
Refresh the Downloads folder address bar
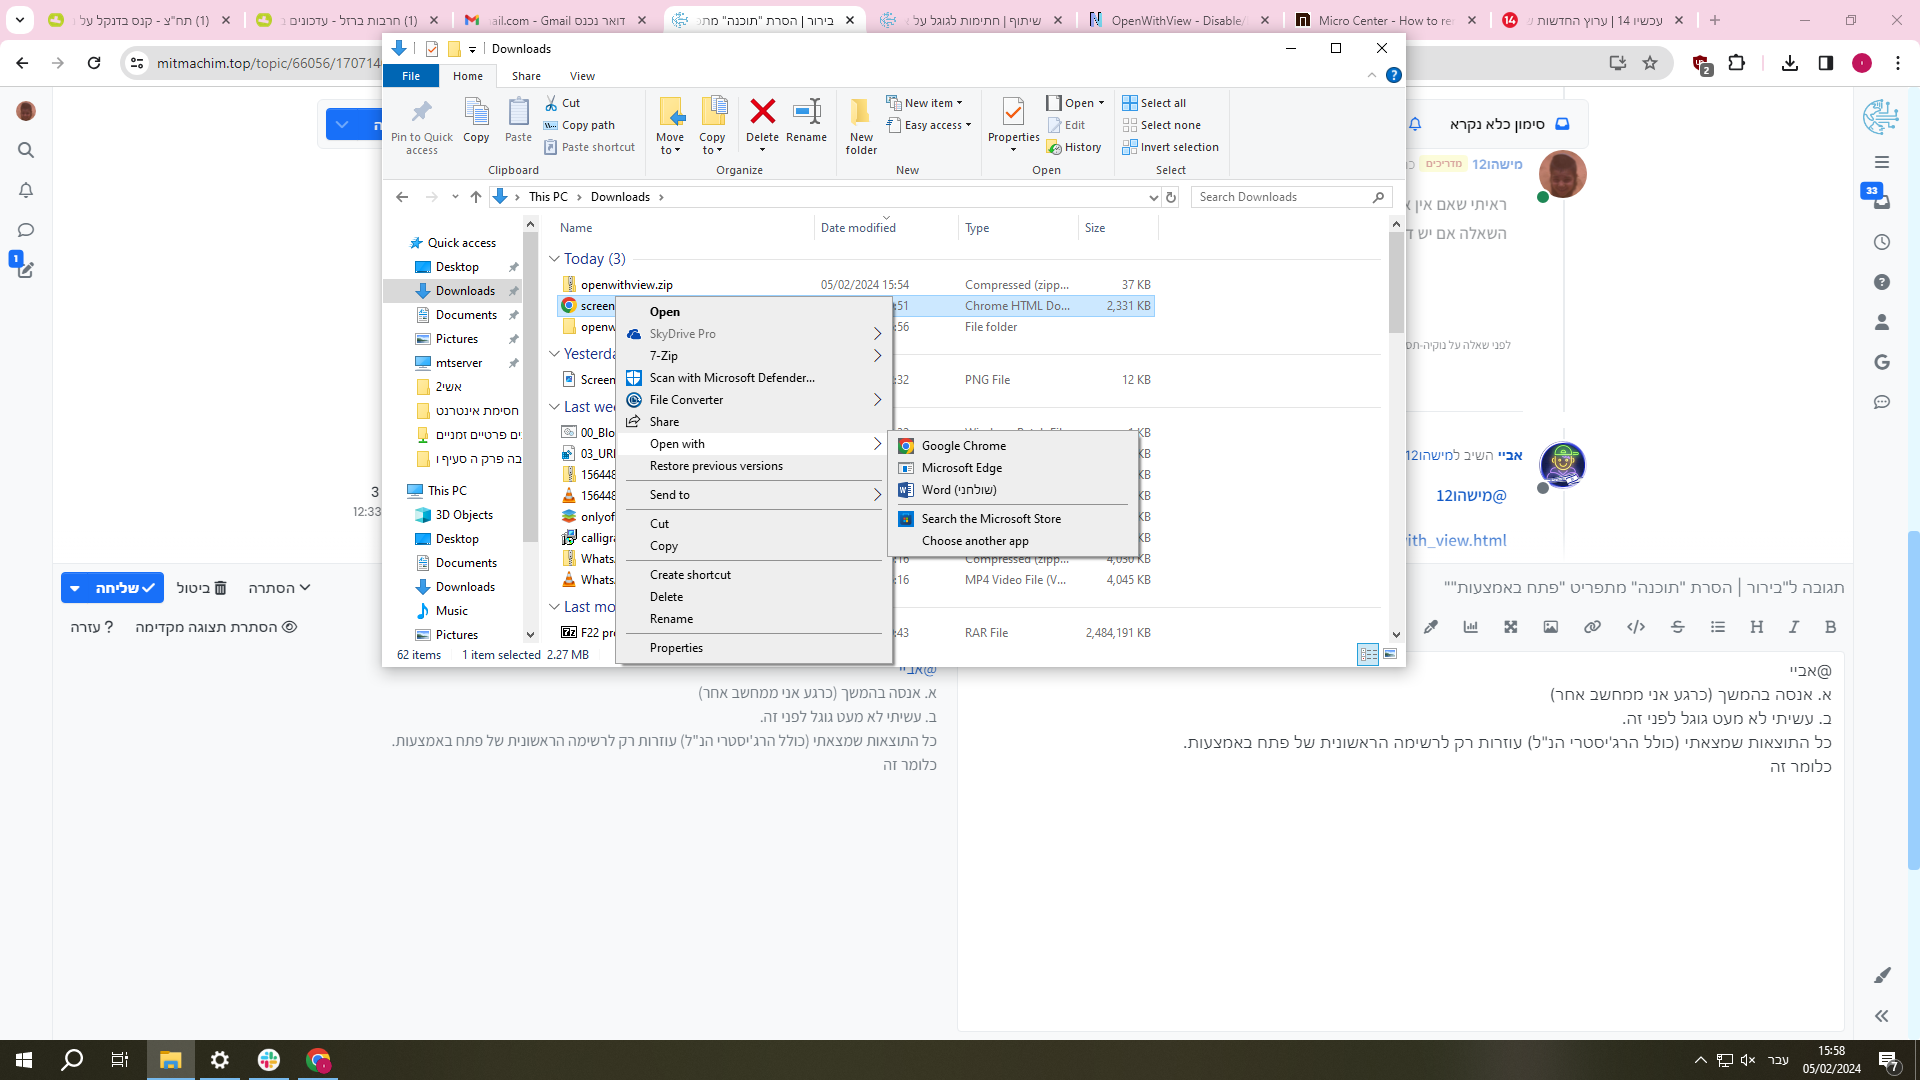pos(1171,197)
